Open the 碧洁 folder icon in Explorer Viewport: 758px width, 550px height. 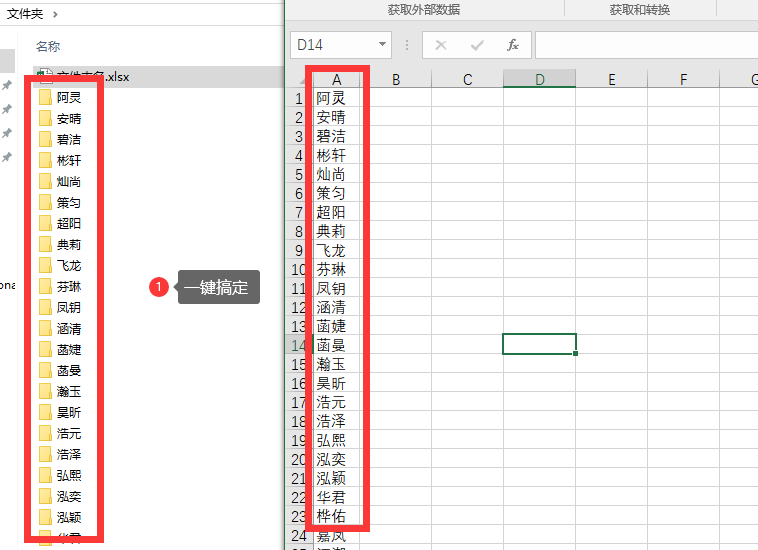[45, 139]
